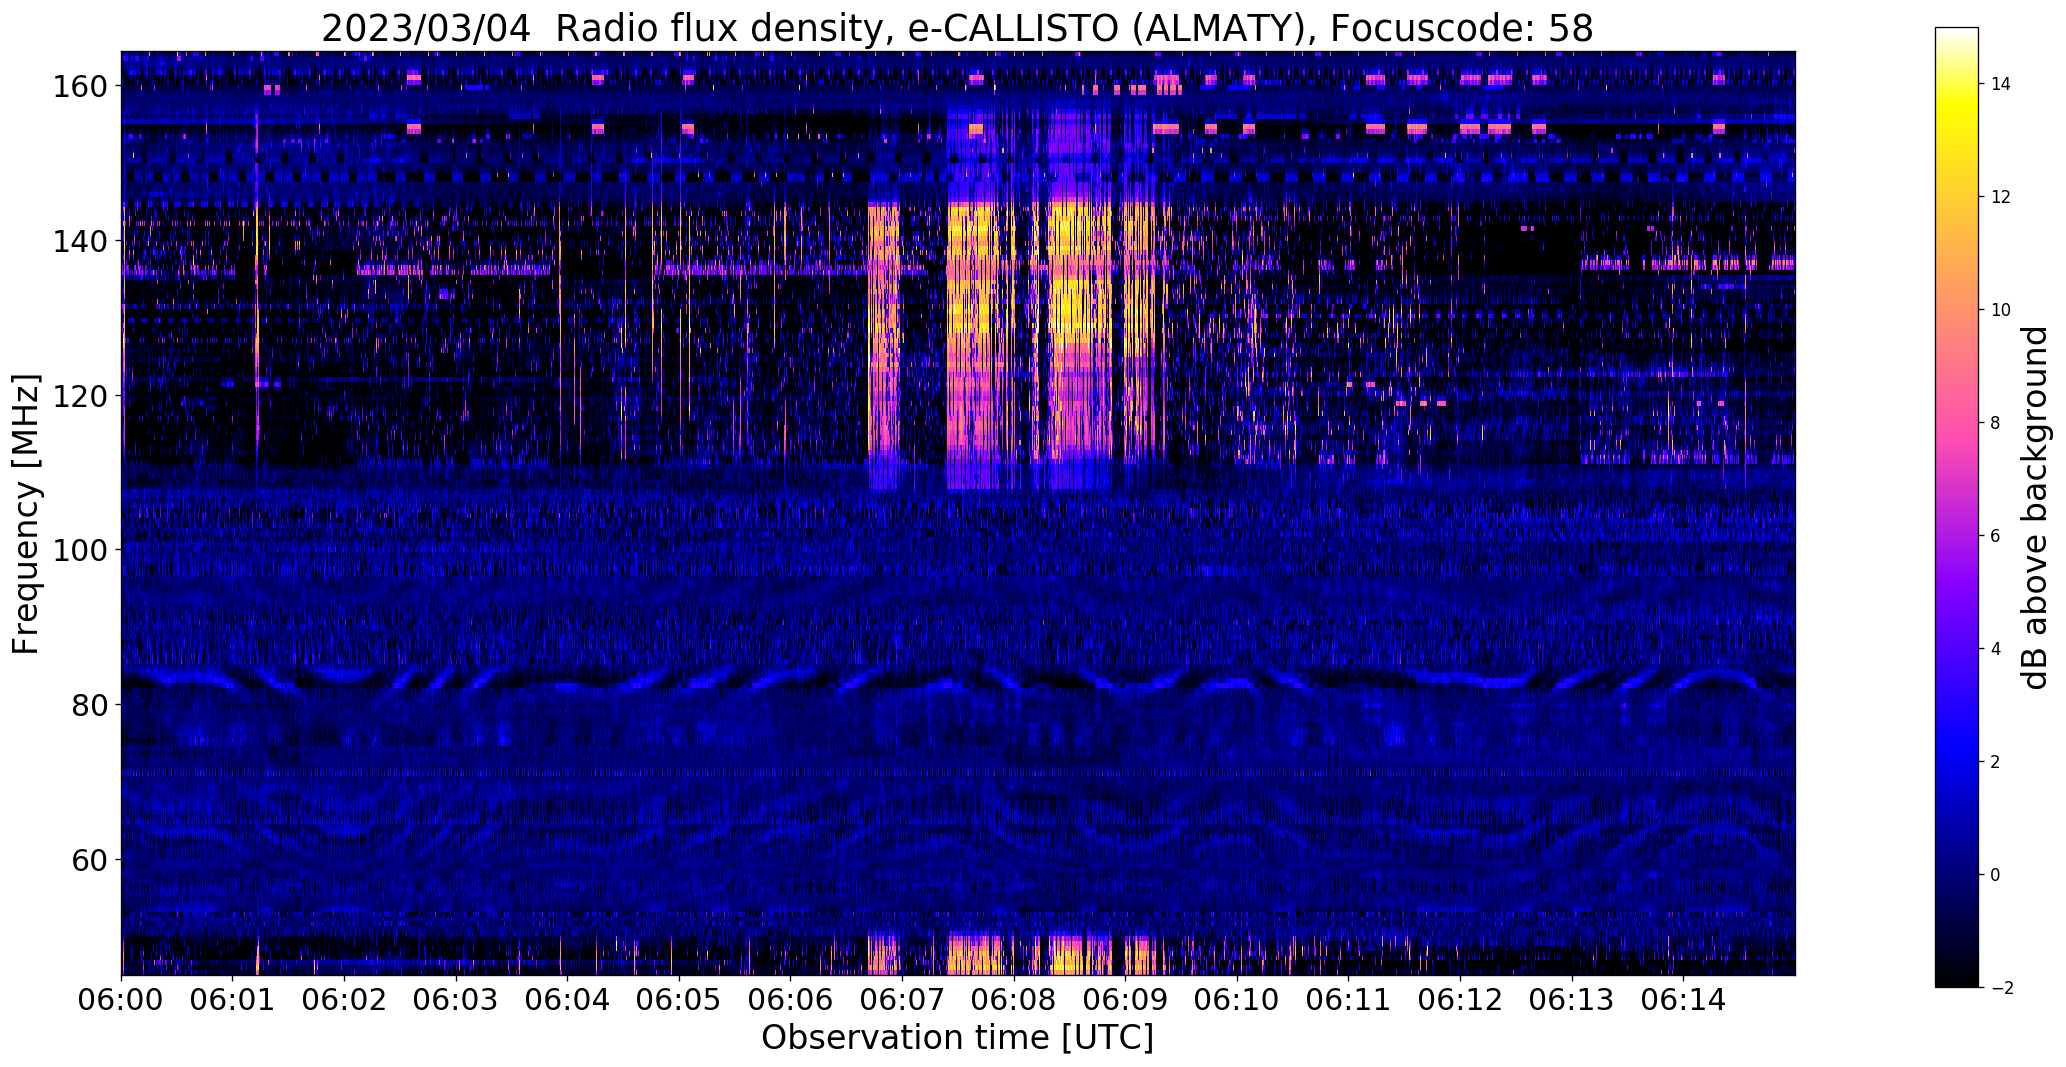The width and height of the screenshot is (2066, 1067).
Task: Click the 60 frequency tick label
Action: point(89,860)
